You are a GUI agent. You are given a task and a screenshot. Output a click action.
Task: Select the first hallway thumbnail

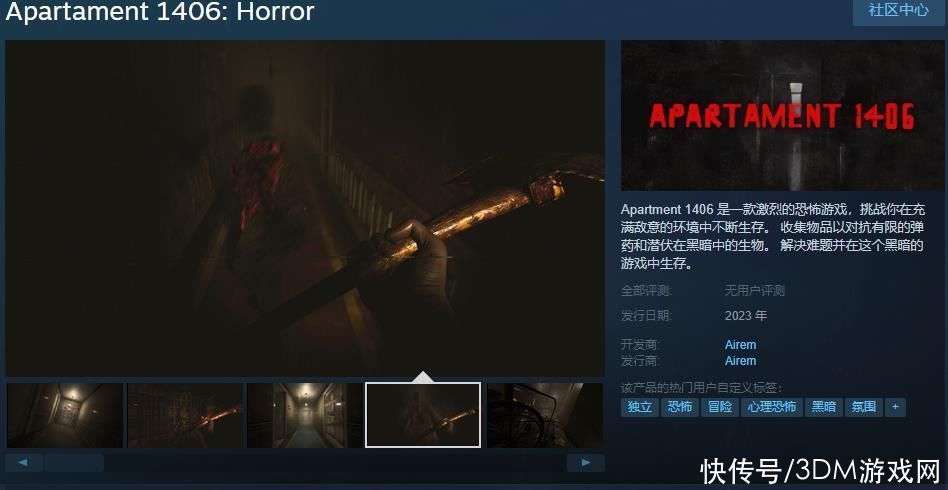click(x=65, y=415)
